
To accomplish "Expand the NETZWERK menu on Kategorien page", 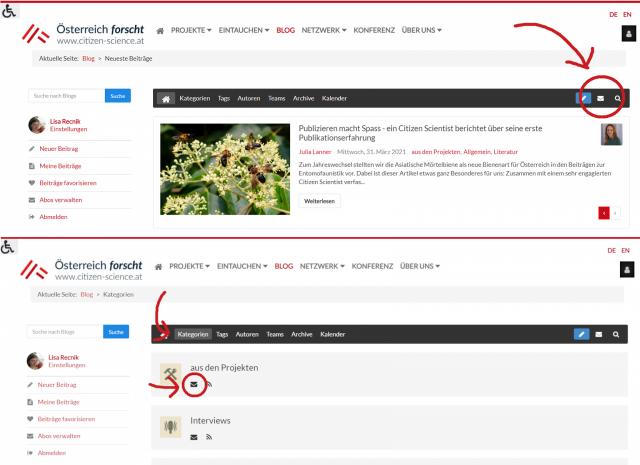I will (x=322, y=267).
